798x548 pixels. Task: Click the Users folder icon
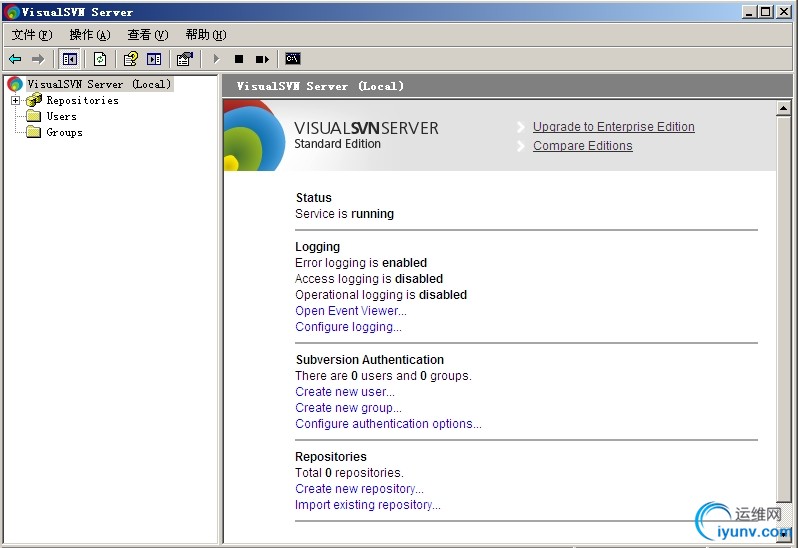tap(34, 116)
